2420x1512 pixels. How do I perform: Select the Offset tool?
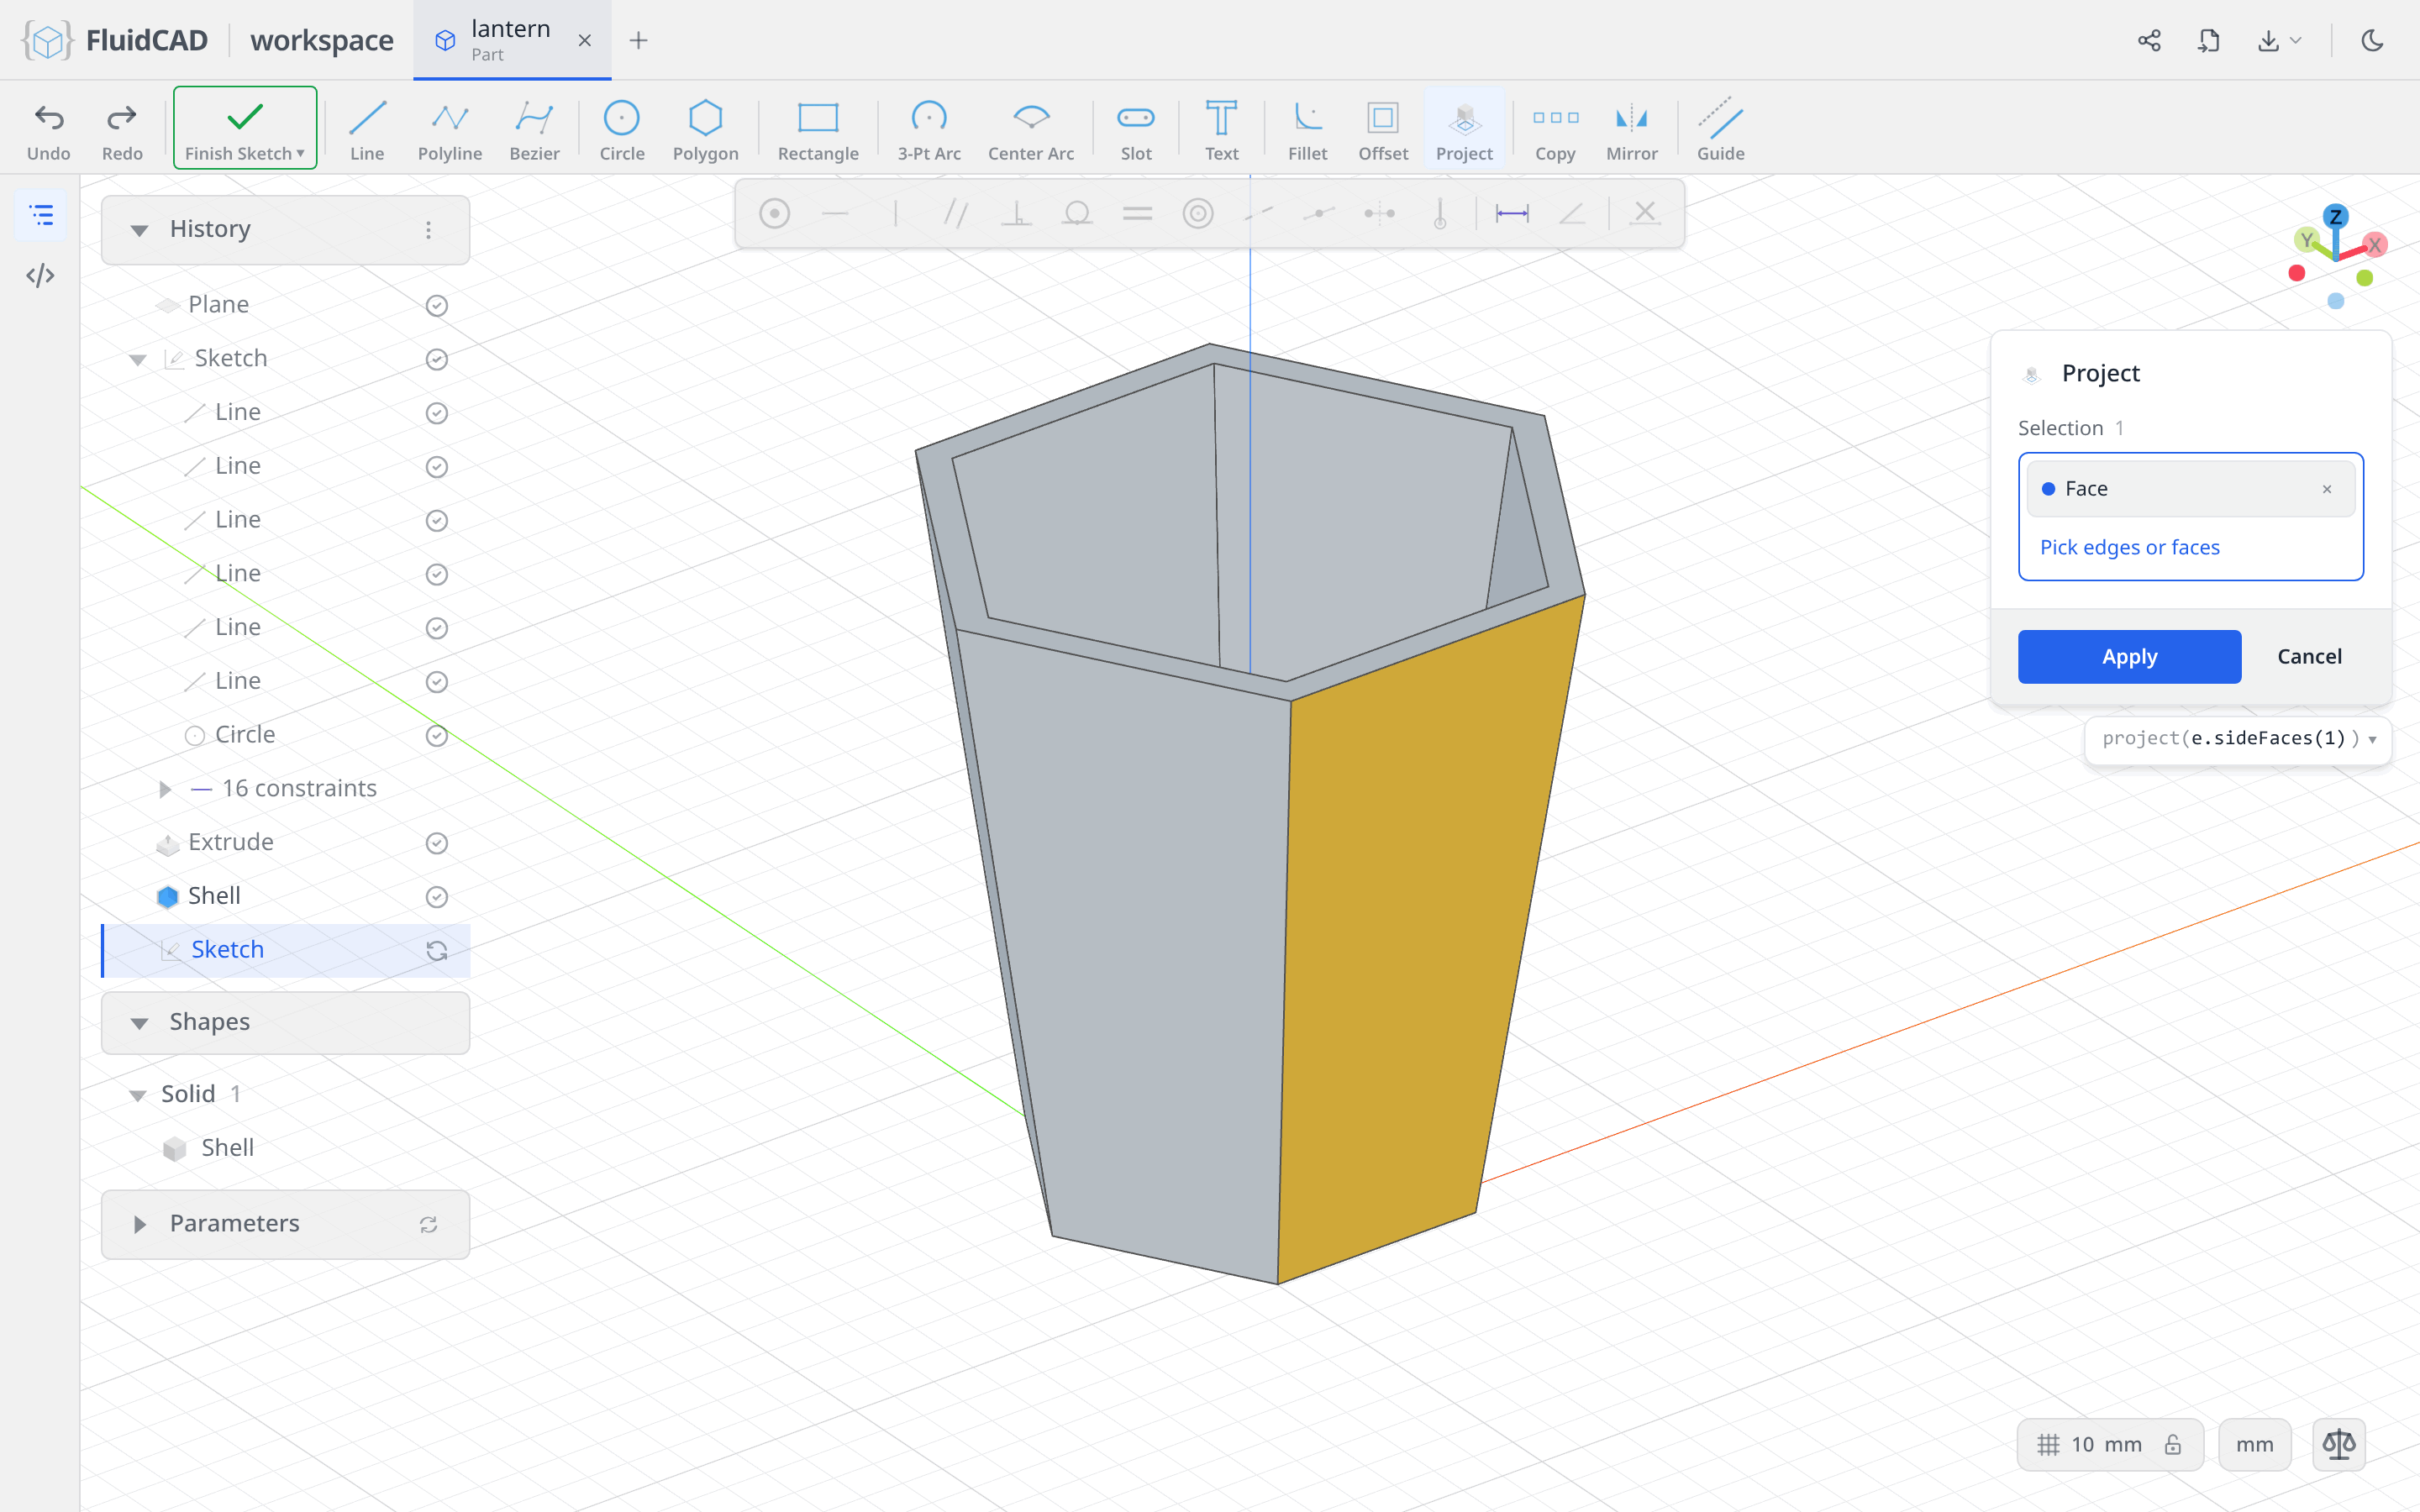(x=1383, y=130)
